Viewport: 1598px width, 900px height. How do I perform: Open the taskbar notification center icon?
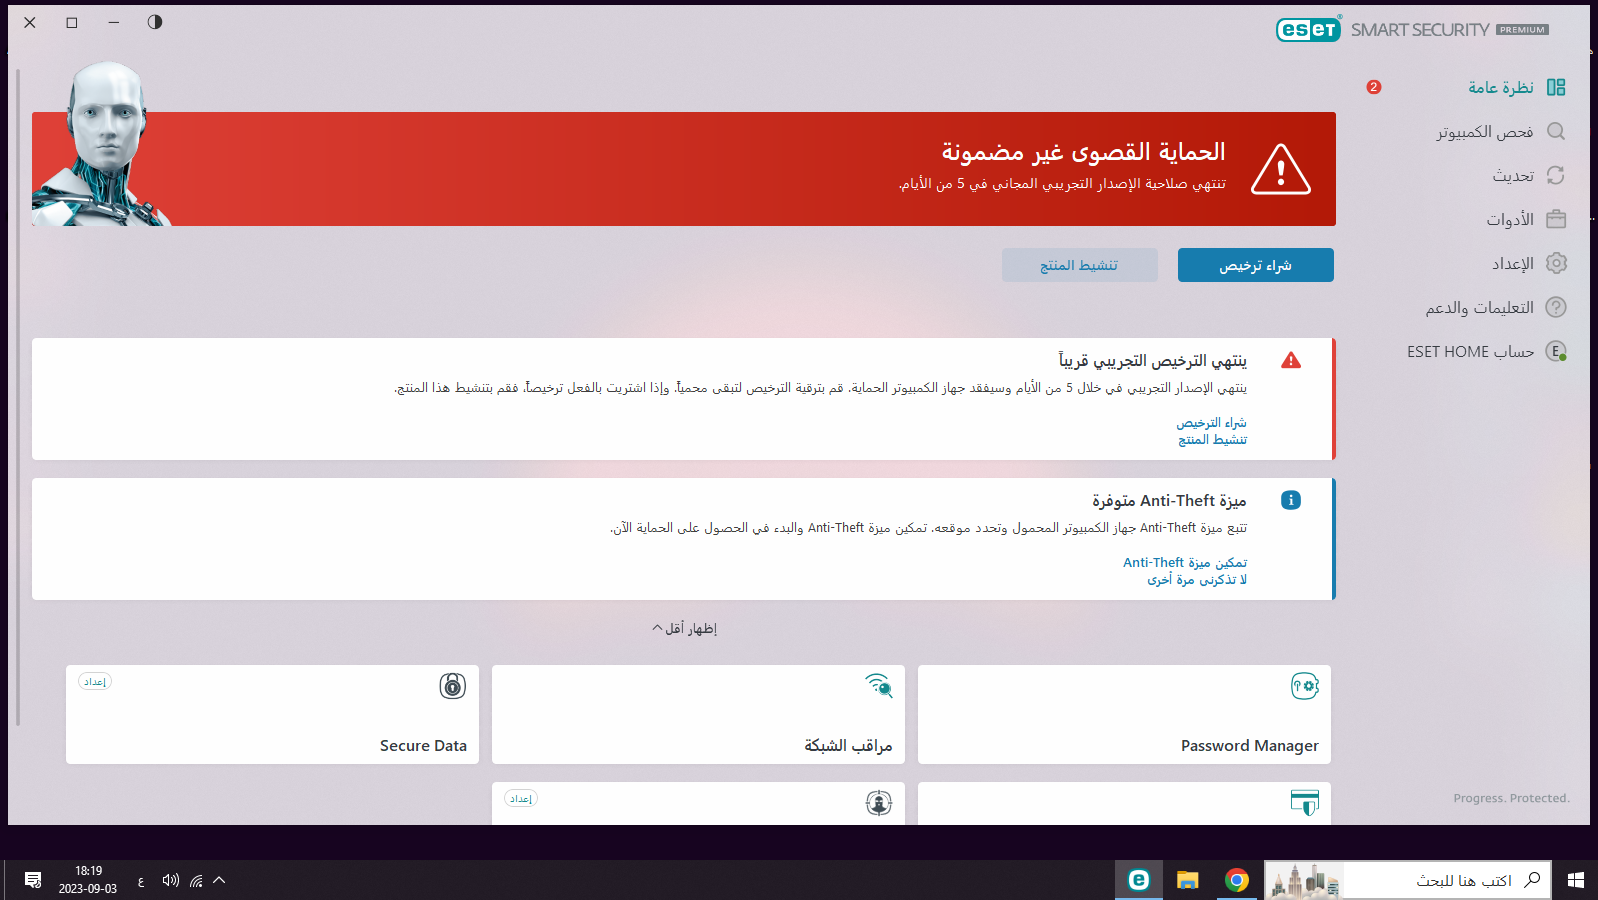(33, 880)
